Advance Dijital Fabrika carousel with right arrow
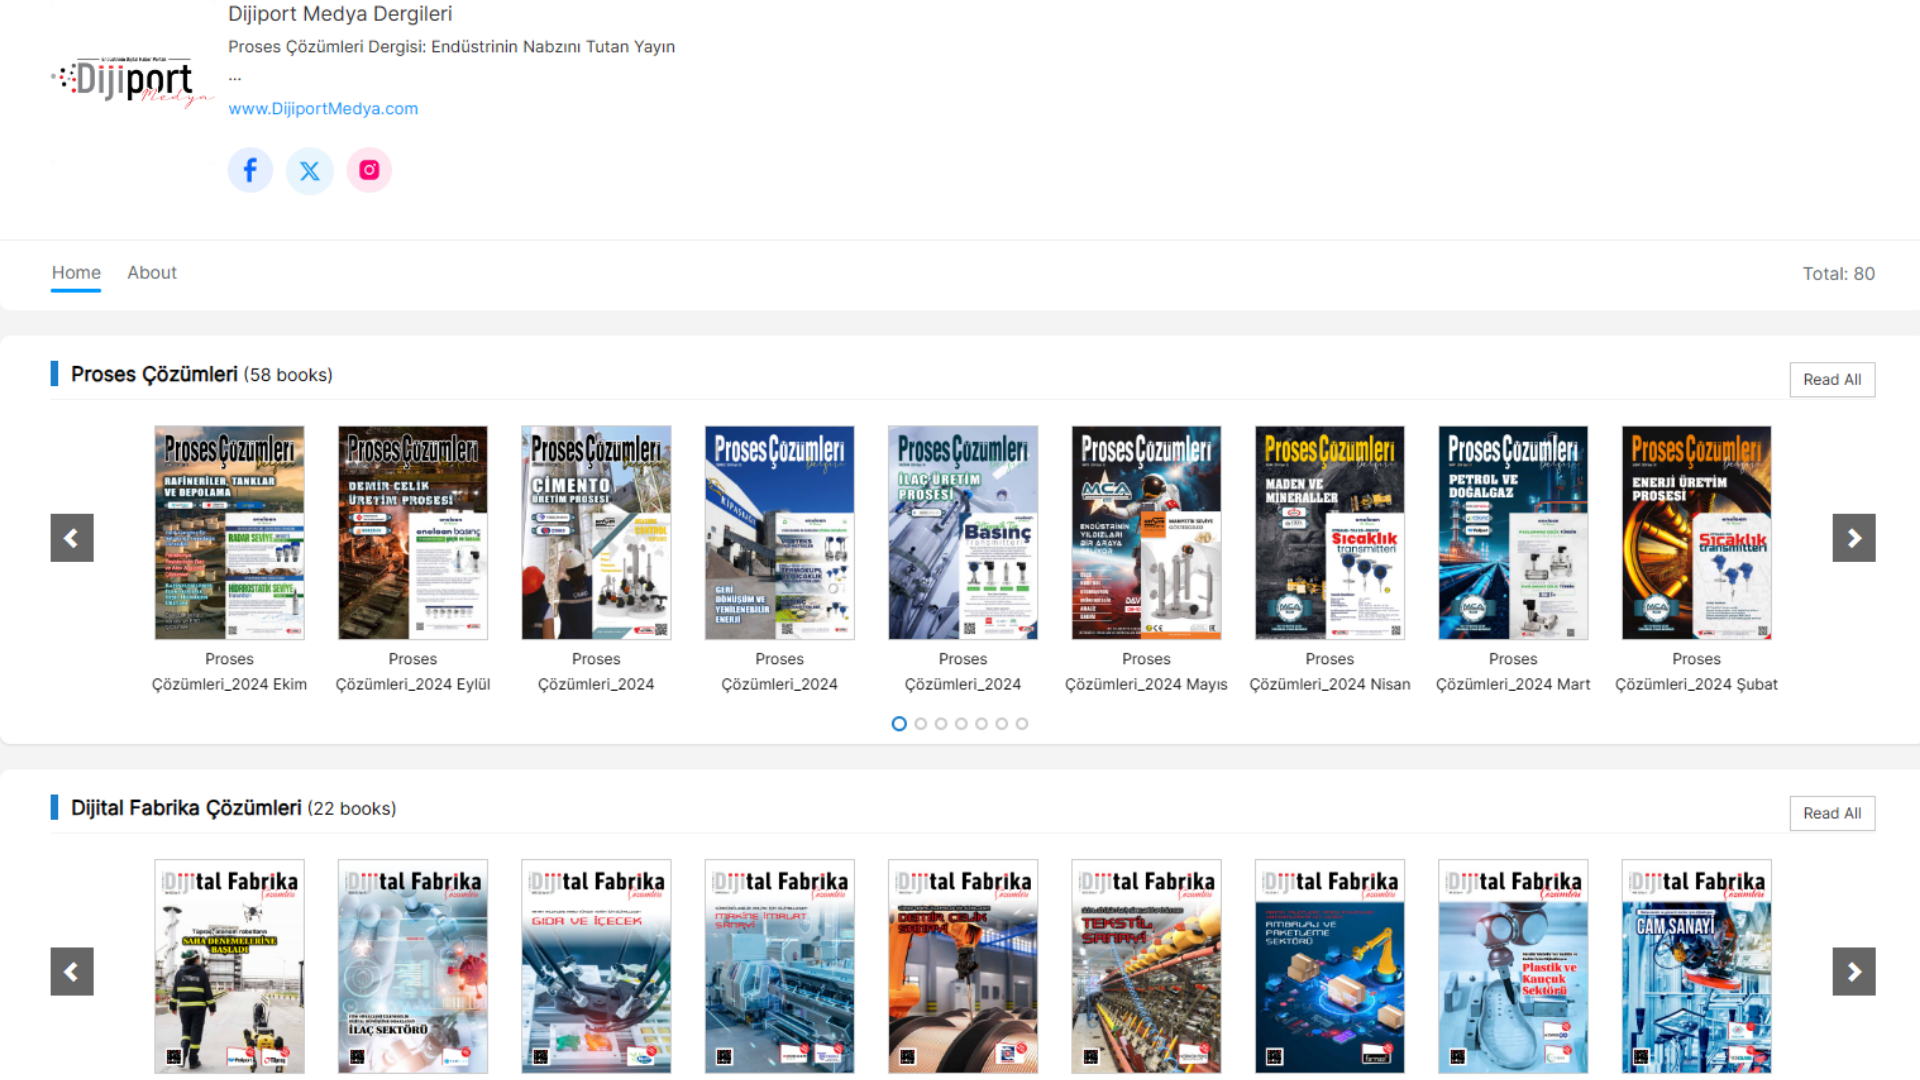Viewport: 1920px width, 1080px height. tap(1854, 971)
